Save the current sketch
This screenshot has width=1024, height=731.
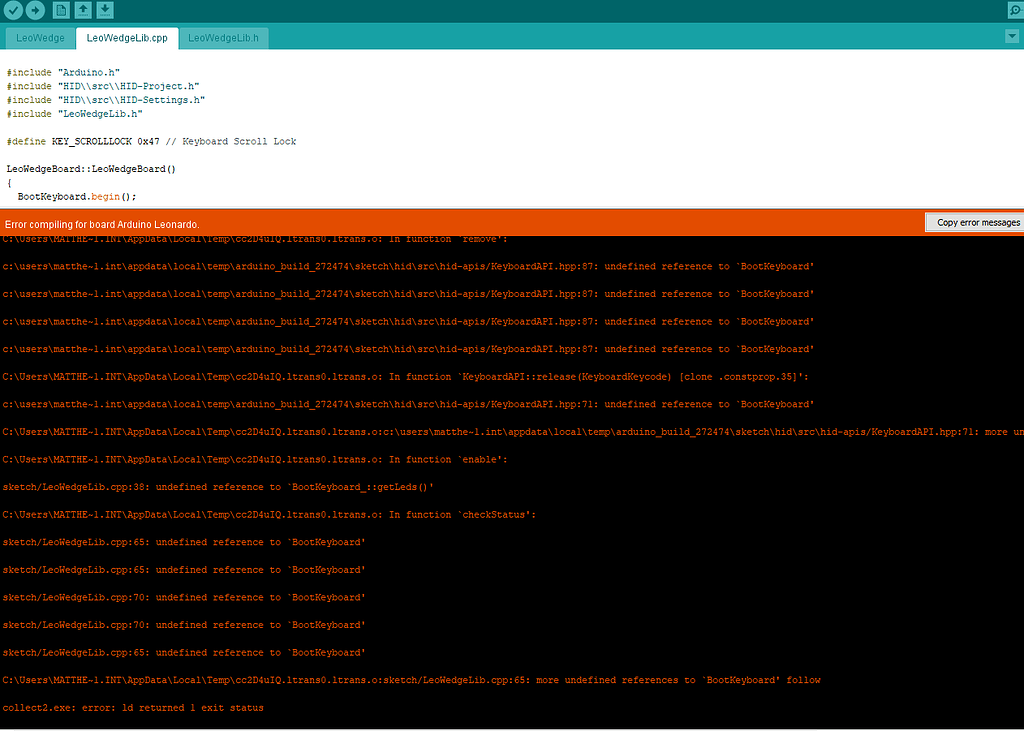click(x=105, y=10)
